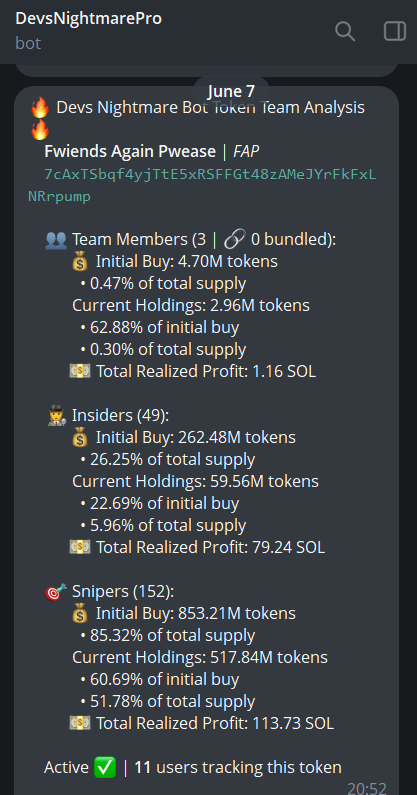Click the dart target emoji beside Snipers
This screenshot has height=795, width=417.
(56, 591)
